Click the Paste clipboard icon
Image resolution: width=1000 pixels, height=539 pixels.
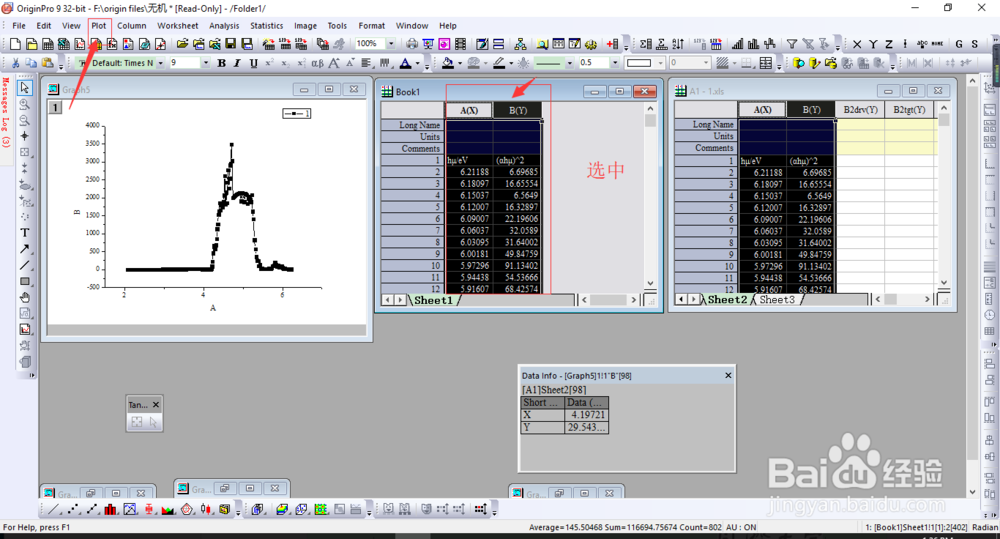(47, 63)
